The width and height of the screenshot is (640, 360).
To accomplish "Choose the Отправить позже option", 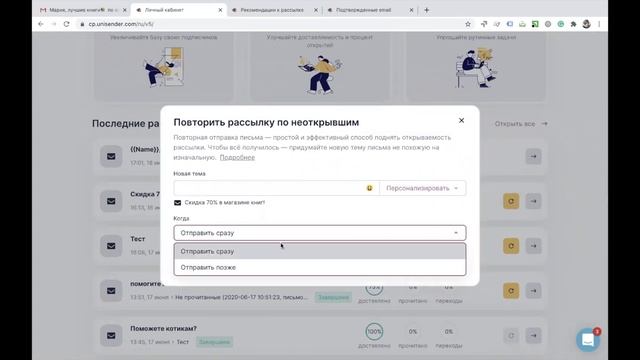I will [x=320, y=267].
